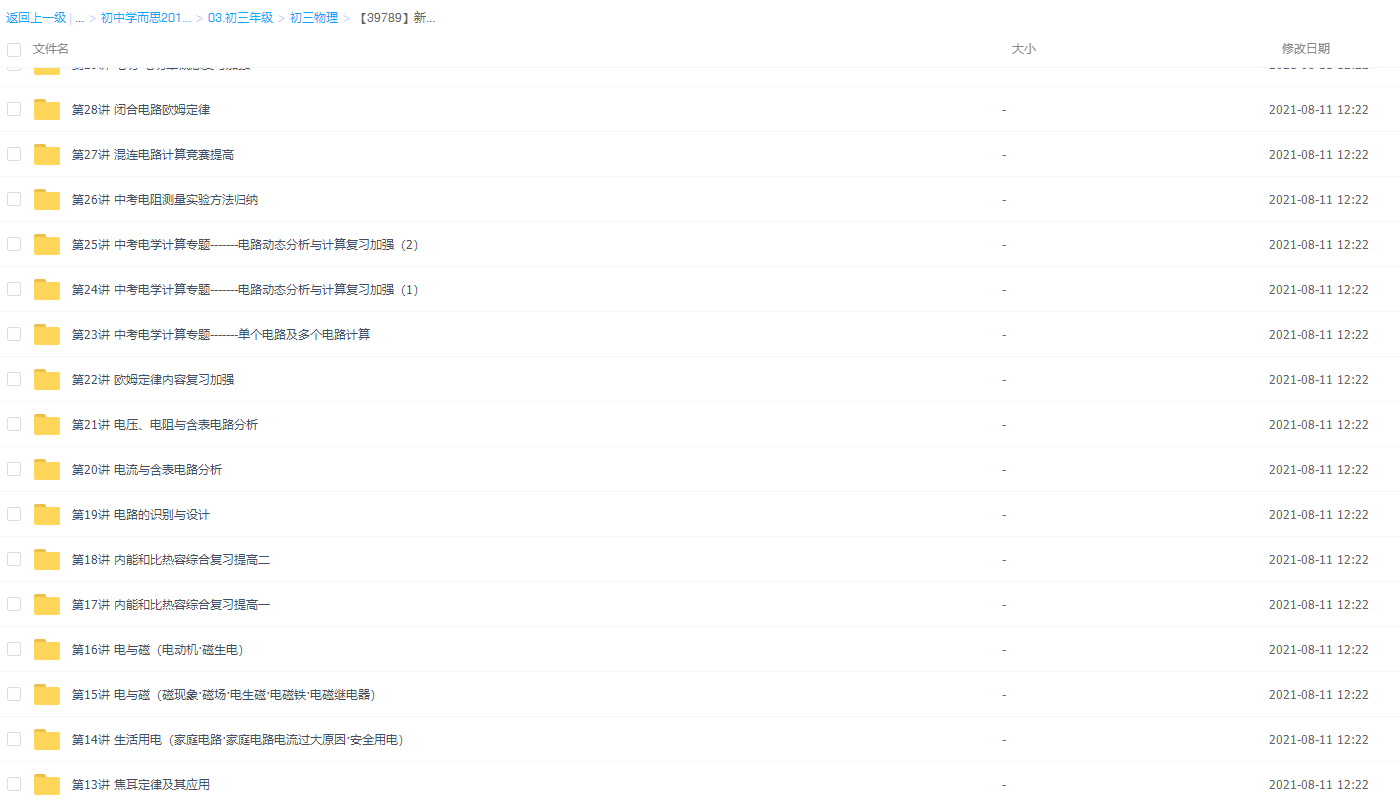Screen dimensions: 1400x802
Task: Toggle the select-all checkbox beside 文件名
Action: pos(14,49)
